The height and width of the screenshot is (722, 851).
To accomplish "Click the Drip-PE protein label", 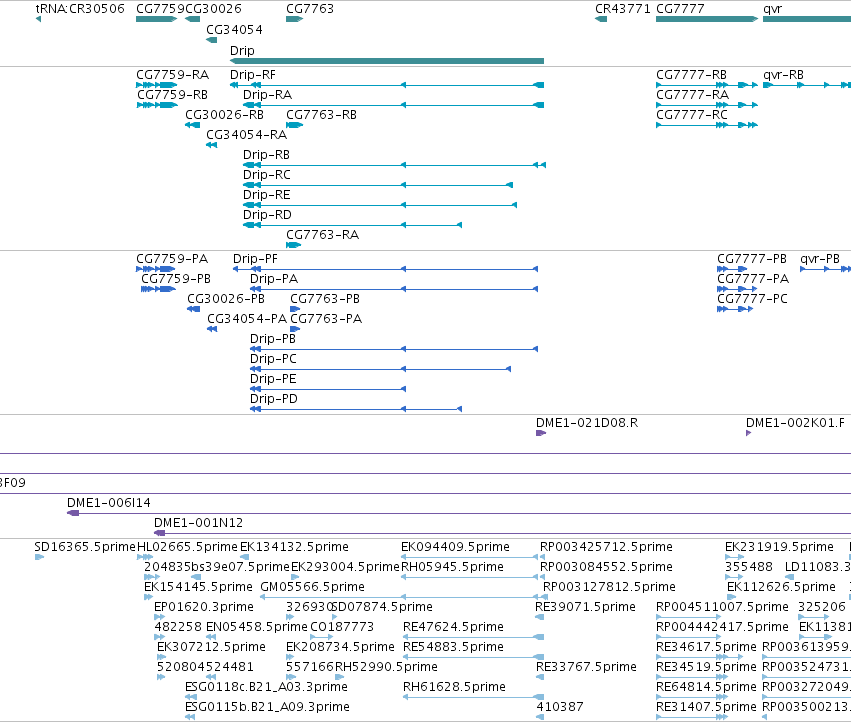I will [x=273, y=379].
